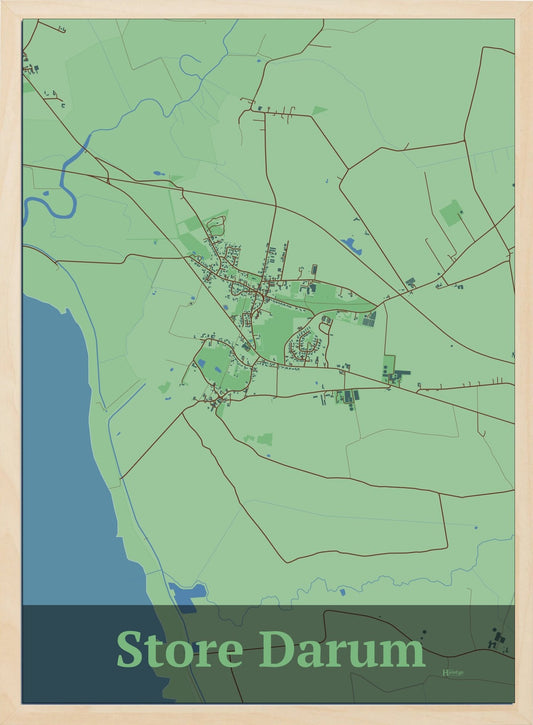Screen dimensions: 533x725
Task: Click the light wooden picture frame border
Action: 266,8
